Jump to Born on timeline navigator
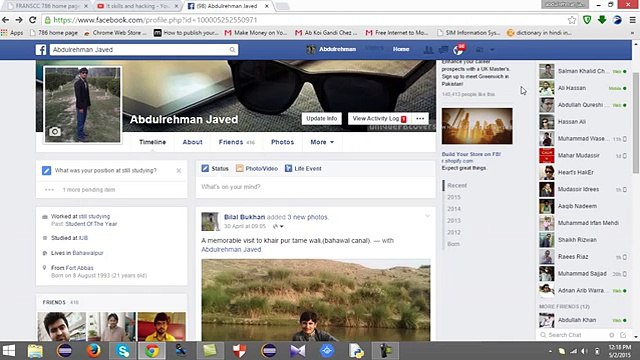The image size is (640, 360). pyautogui.click(x=453, y=244)
